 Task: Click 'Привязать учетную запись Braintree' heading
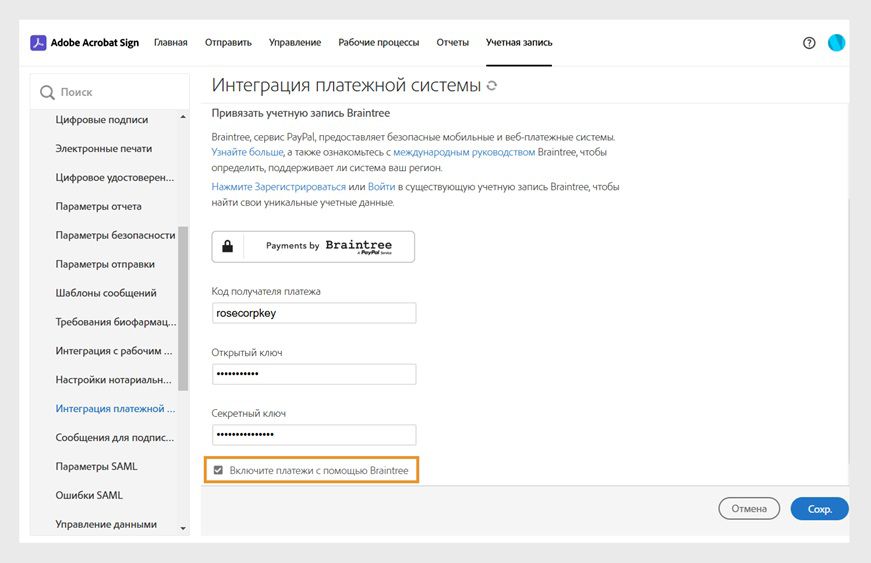coord(301,113)
